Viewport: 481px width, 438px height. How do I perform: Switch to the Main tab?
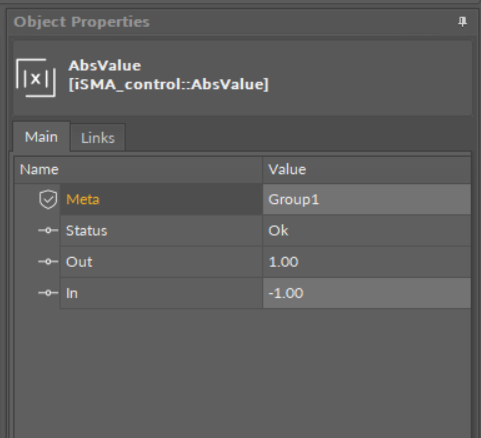[41, 137]
